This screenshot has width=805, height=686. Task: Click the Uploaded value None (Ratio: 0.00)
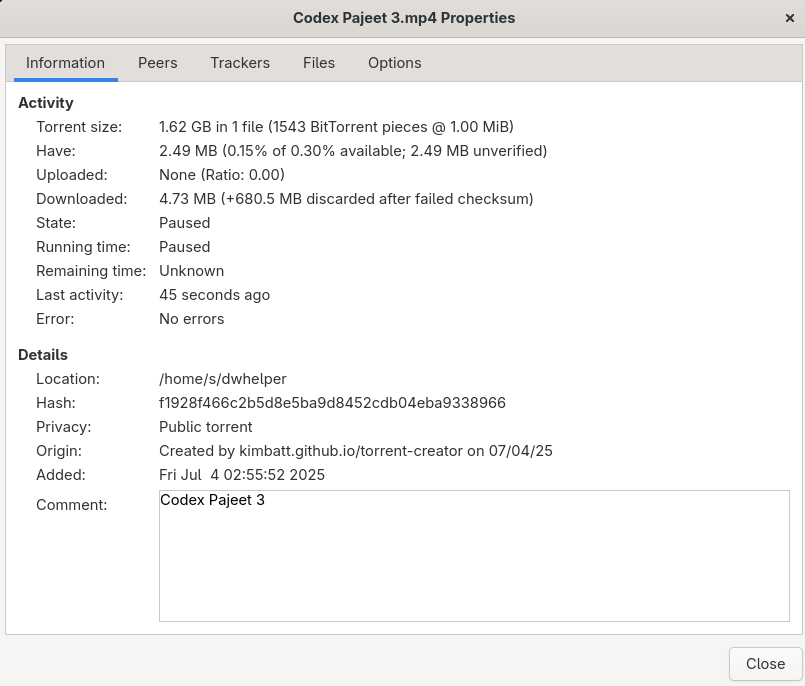tap(222, 175)
